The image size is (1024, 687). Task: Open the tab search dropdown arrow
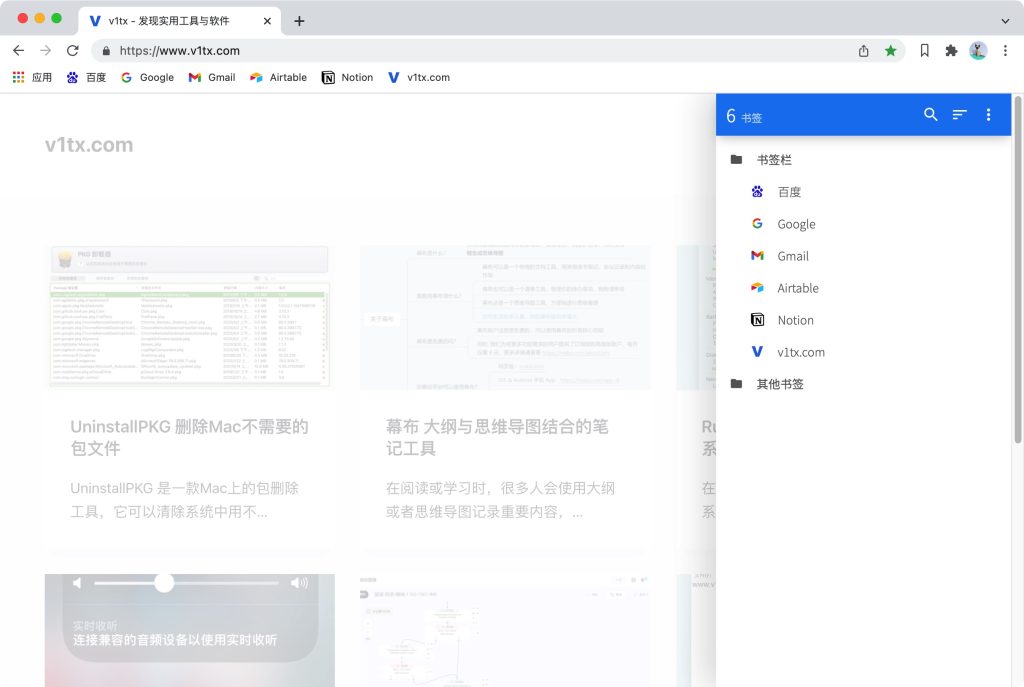coord(1005,21)
